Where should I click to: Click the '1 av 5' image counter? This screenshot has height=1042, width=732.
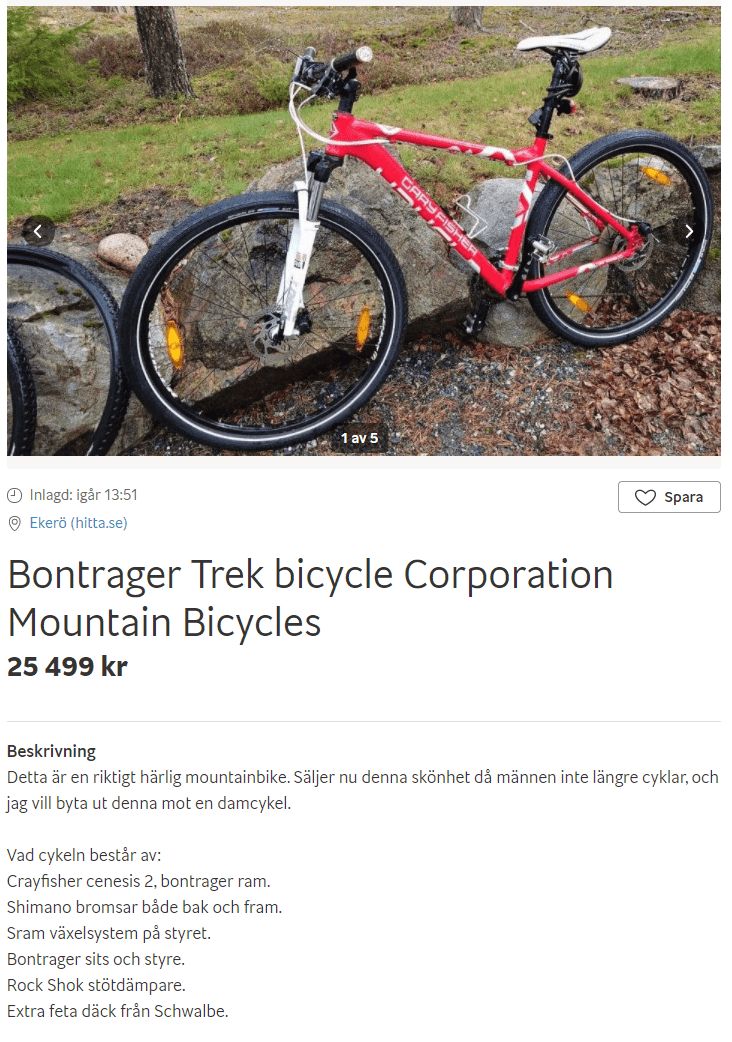tap(359, 438)
